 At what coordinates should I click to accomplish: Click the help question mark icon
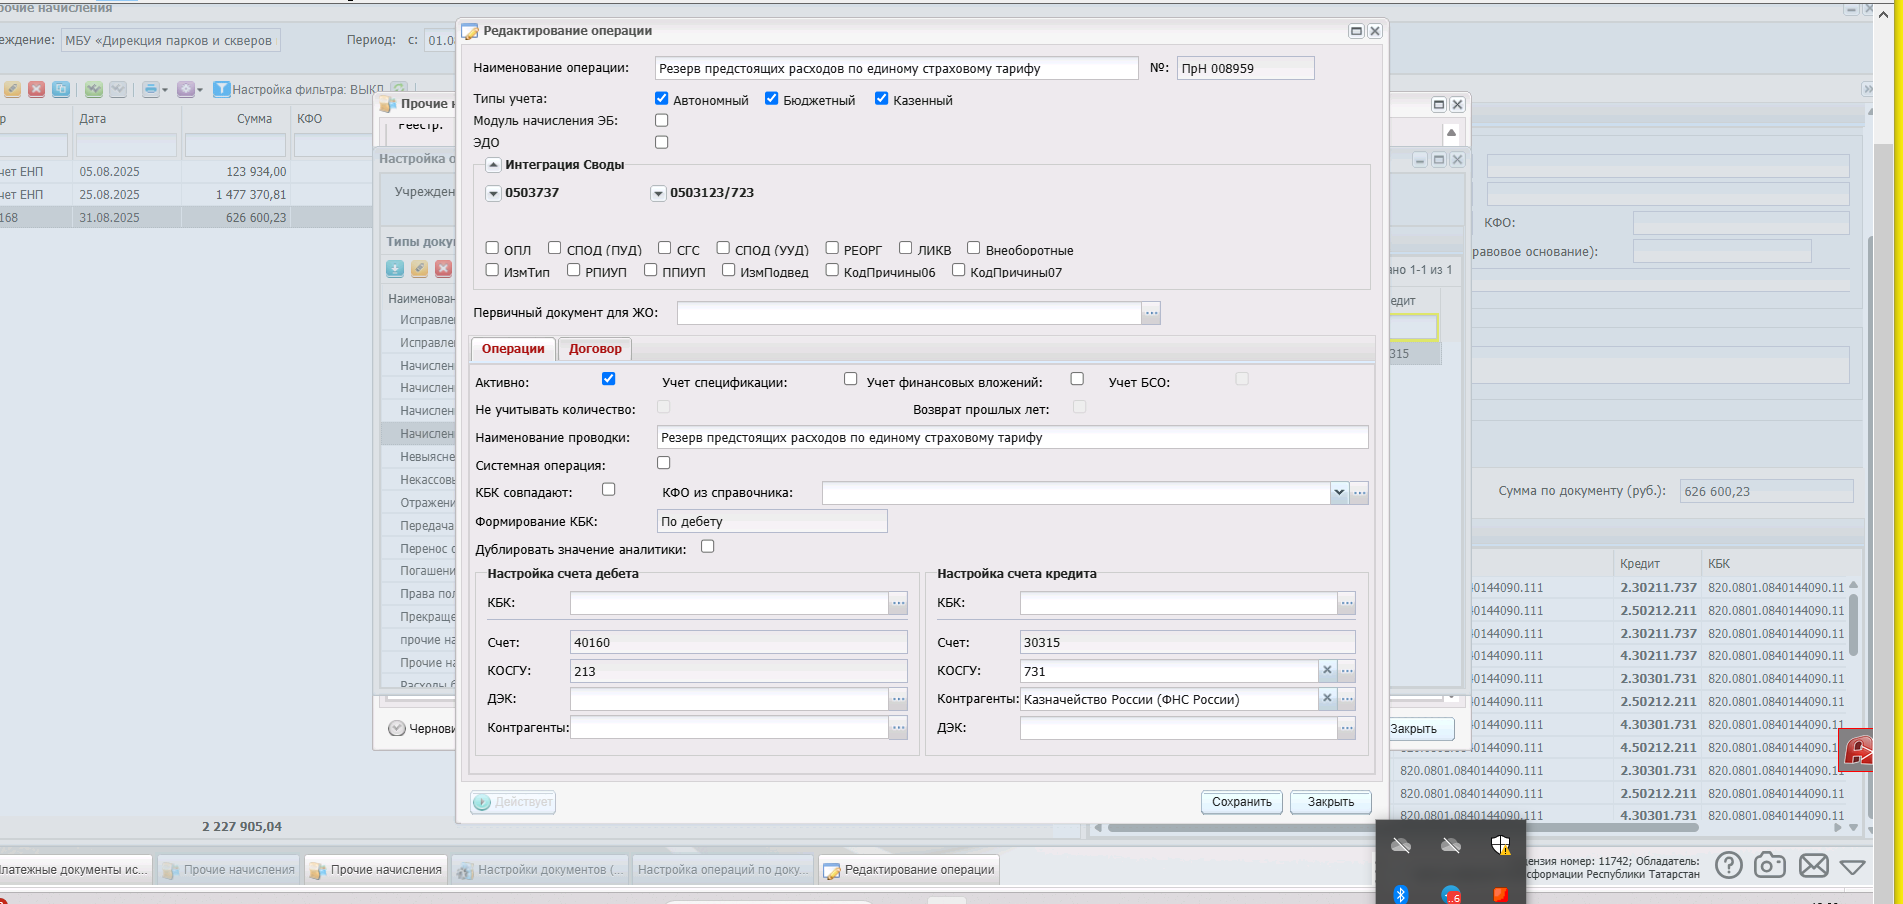(x=1728, y=865)
